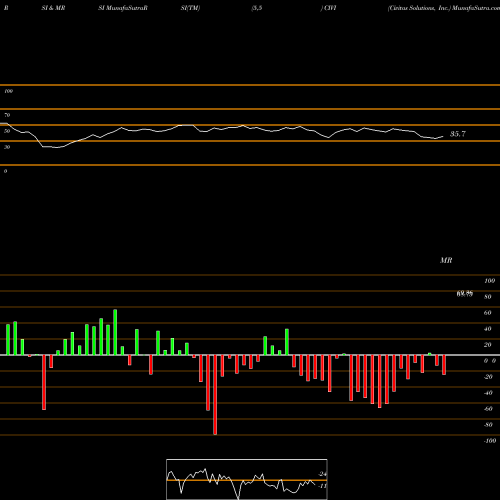Viewport: 500px width, 500px height.
Task: Click the 'SI & MR' header label
Action: [x=53, y=8]
